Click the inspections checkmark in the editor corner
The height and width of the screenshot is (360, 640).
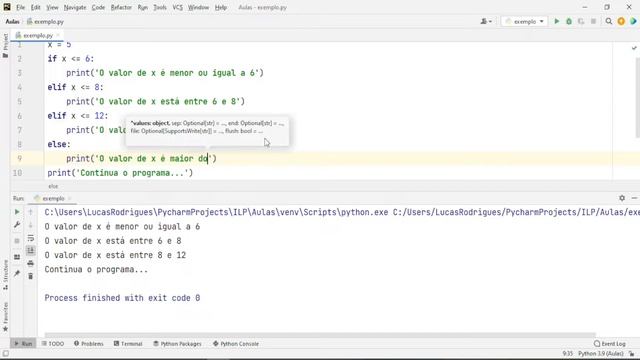[634, 48]
